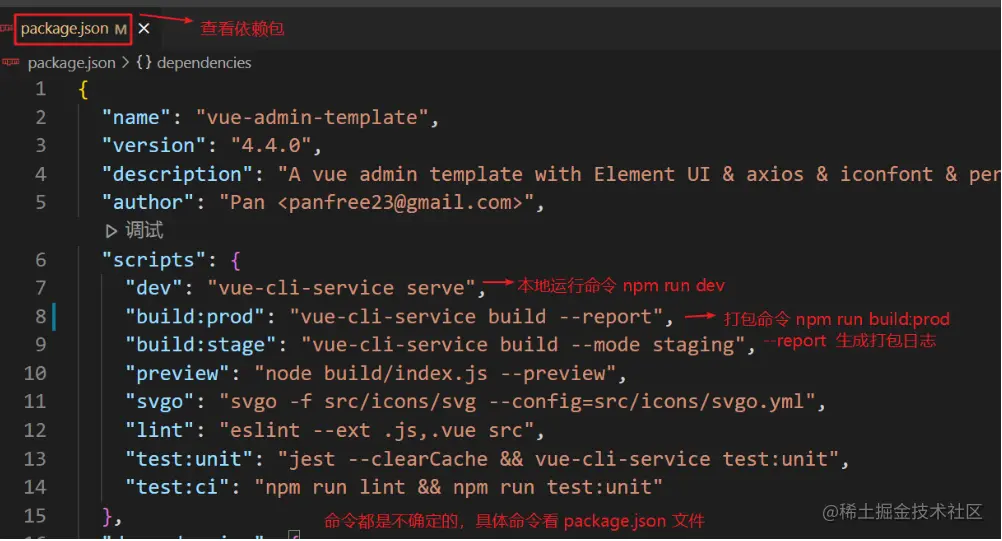Click line number 1 in gutter
This screenshot has height=541, width=1002.
point(40,89)
